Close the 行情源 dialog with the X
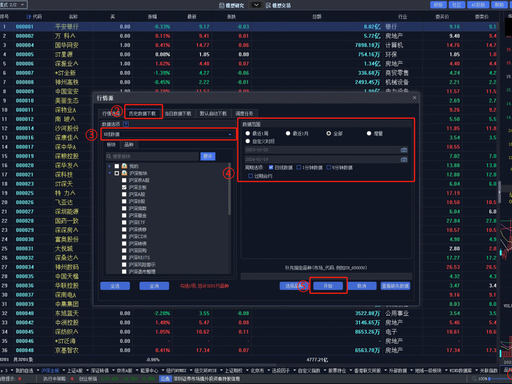Image resolution: width=512 pixels, height=384 pixels. pos(414,98)
